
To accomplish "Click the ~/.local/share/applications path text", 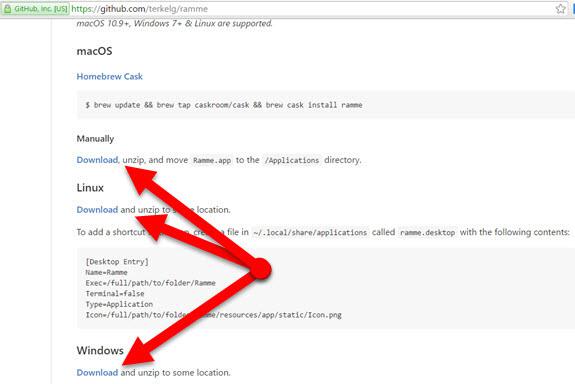I will (310, 233).
